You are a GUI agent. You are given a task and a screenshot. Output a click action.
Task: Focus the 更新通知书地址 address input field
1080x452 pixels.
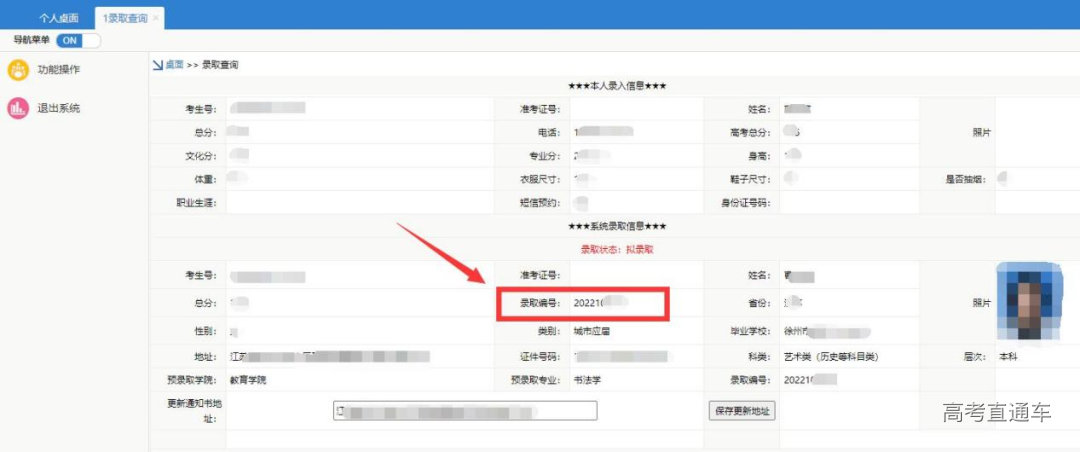tap(464, 411)
